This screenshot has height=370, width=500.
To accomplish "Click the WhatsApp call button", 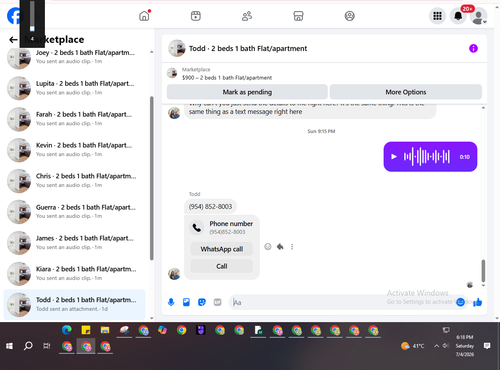I will coord(222,249).
